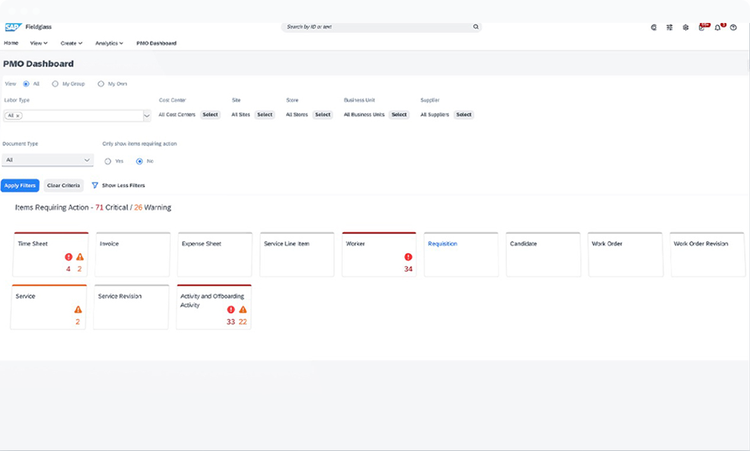Click the 26 Warning summary text
This screenshot has width=750, height=451.
153,207
